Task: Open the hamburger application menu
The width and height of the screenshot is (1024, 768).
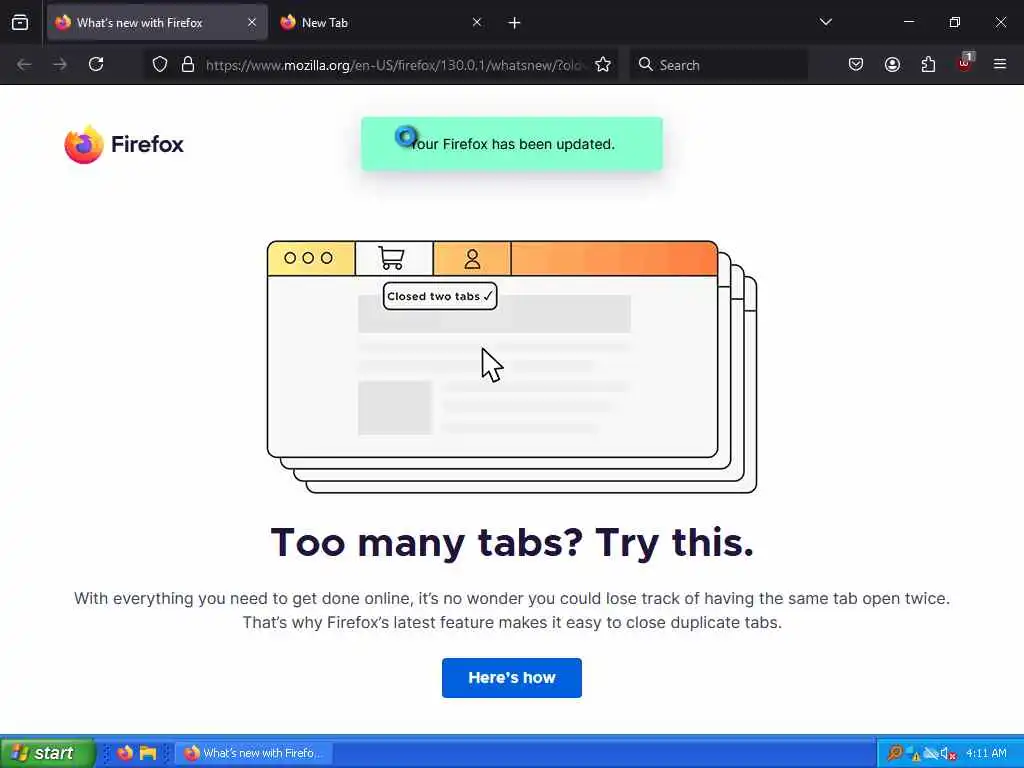Action: (1000, 64)
